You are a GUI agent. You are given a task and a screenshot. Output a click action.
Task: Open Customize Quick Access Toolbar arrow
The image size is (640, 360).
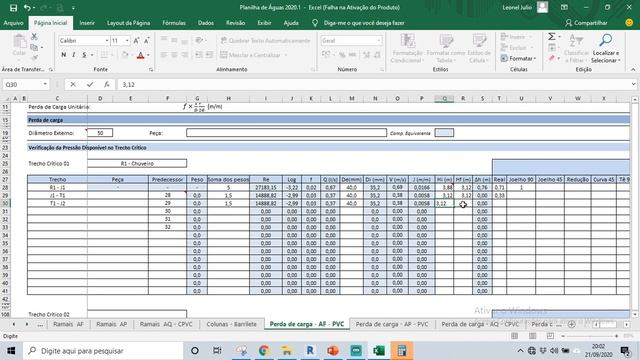point(73,8)
